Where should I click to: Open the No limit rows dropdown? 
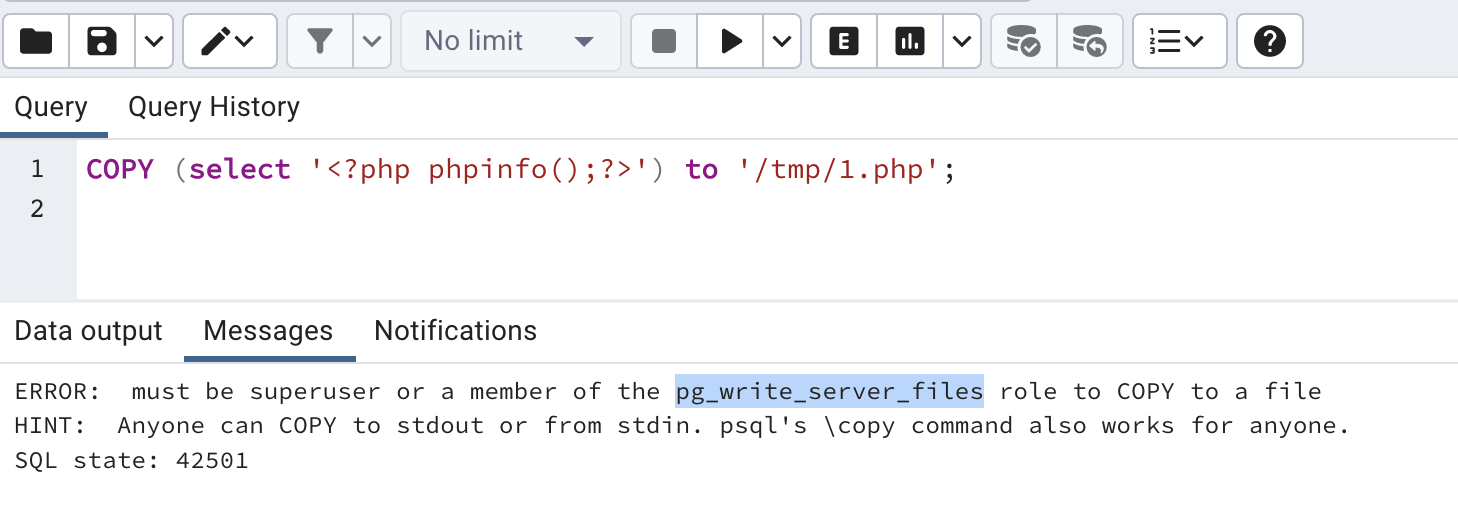[x=510, y=41]
